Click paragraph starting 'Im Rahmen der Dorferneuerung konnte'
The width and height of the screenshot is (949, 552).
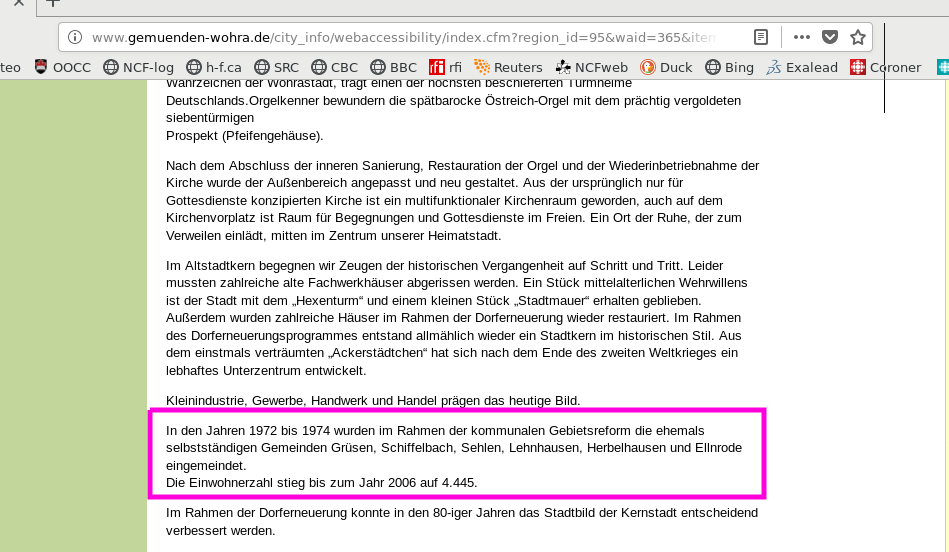click(462, 521)
